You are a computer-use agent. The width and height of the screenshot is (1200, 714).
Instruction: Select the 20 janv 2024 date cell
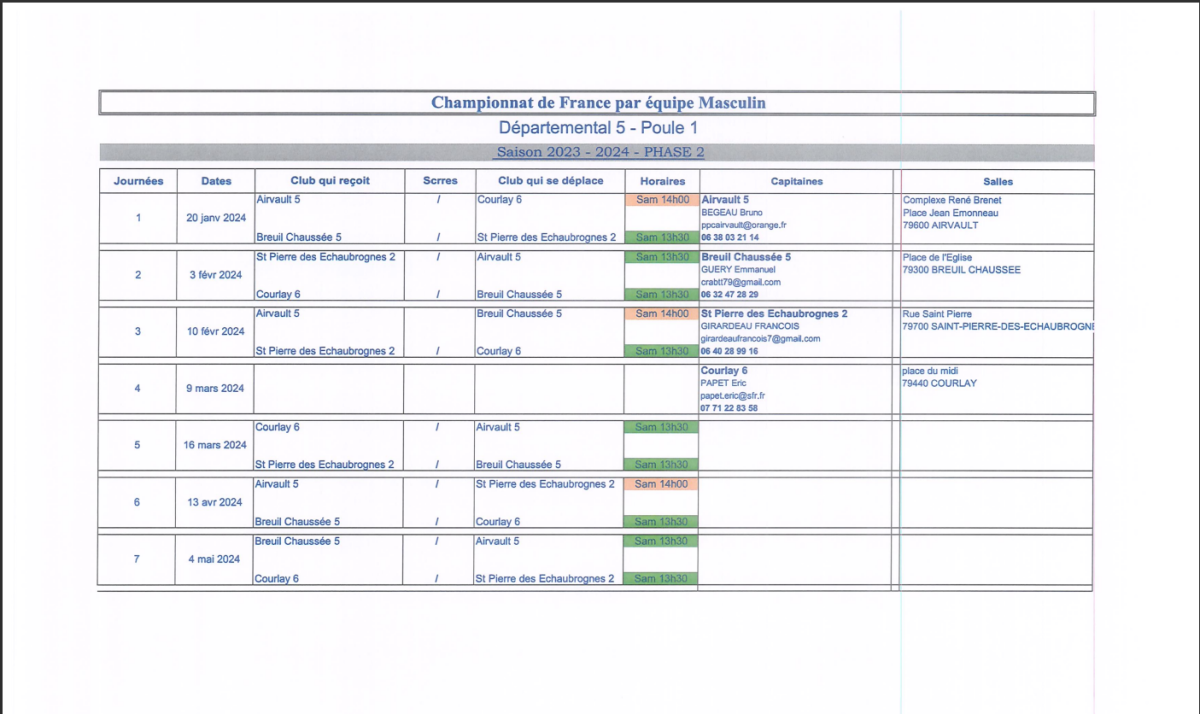click(215, 218)
